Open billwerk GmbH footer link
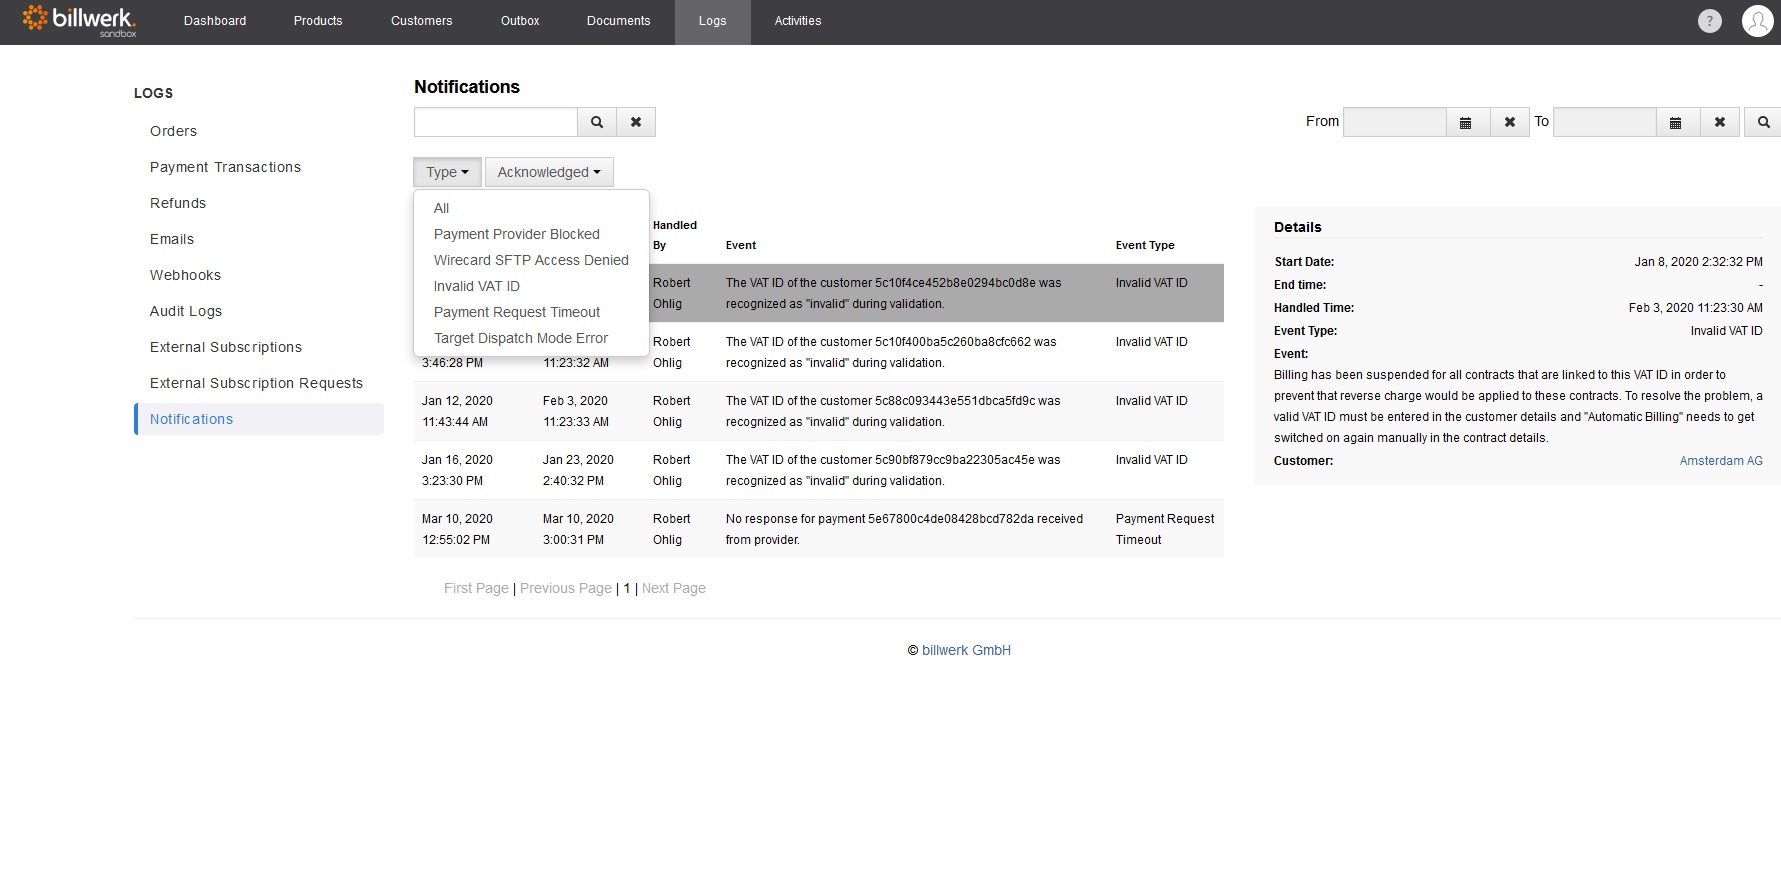 point(966,650)
